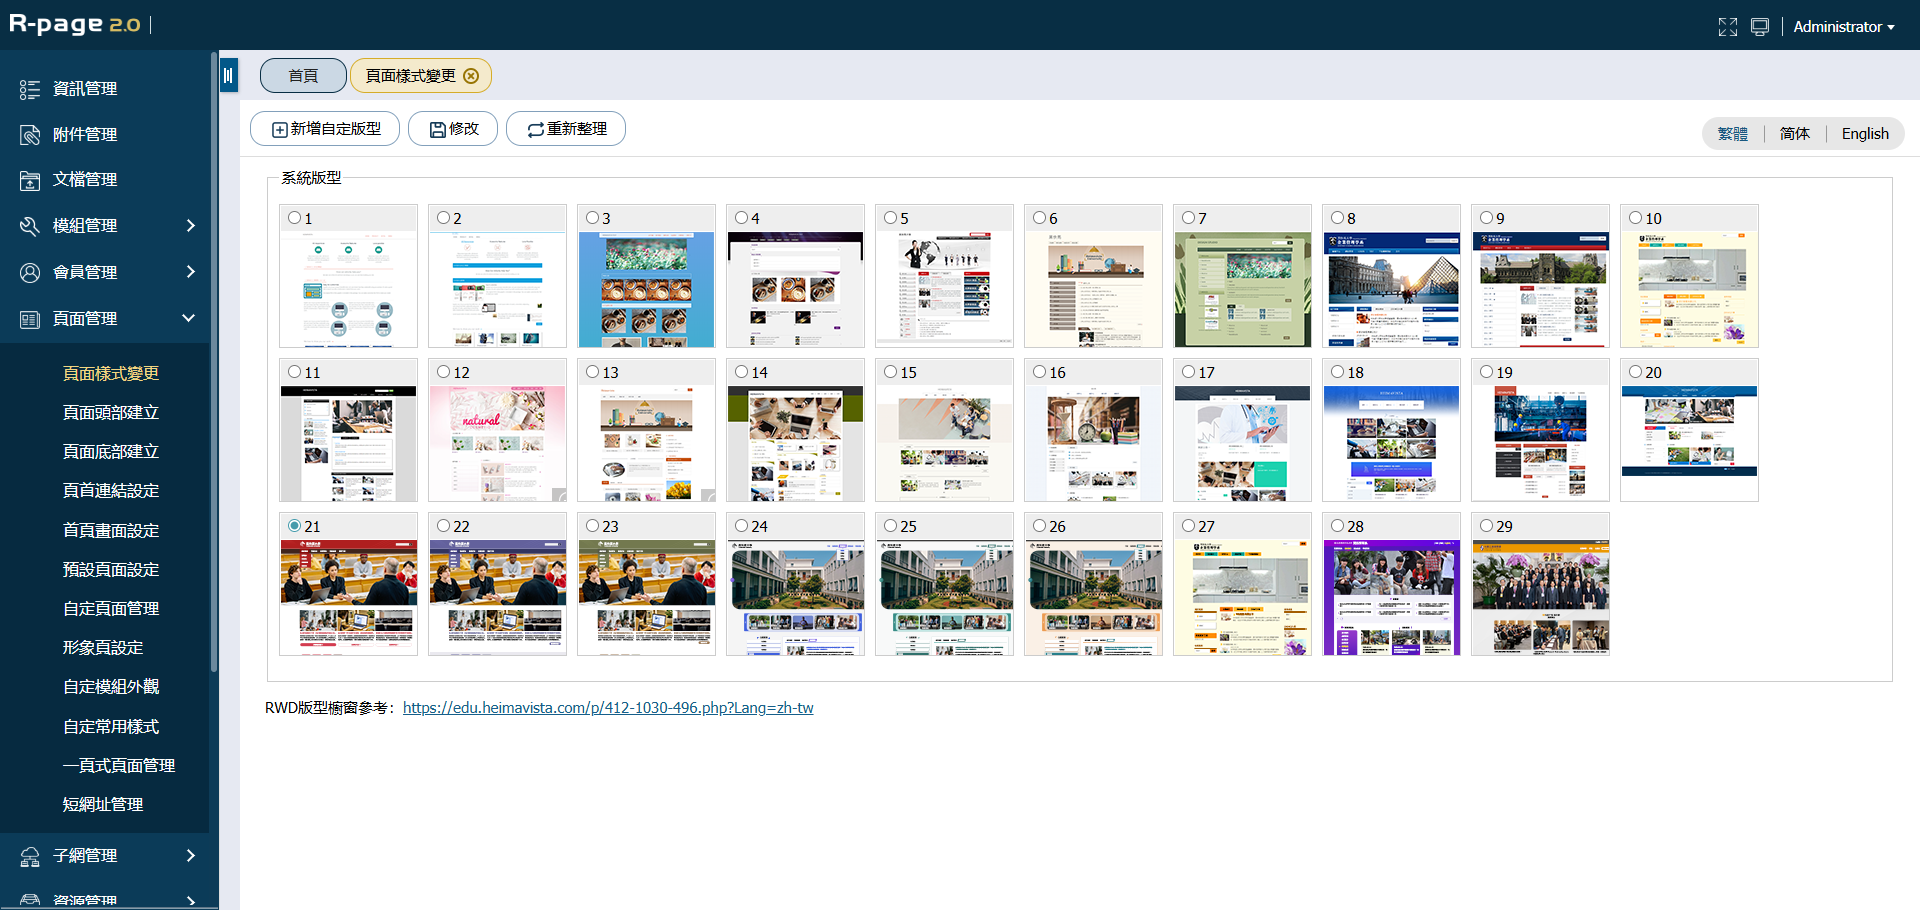Open the Administrator user dropdown
The image size is (1920, 910).
[x=1843, y=27]
